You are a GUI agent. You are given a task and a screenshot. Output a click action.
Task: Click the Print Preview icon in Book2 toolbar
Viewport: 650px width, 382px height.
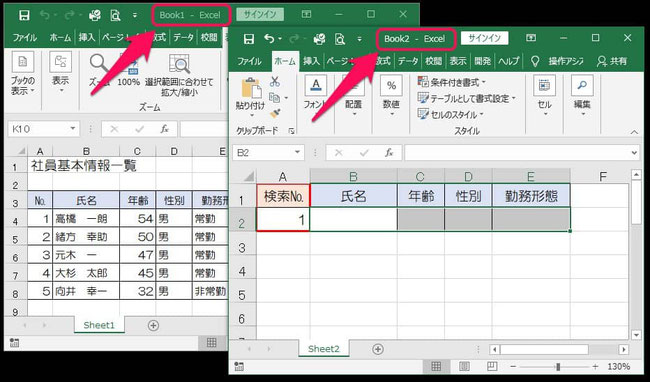(340, 39)
